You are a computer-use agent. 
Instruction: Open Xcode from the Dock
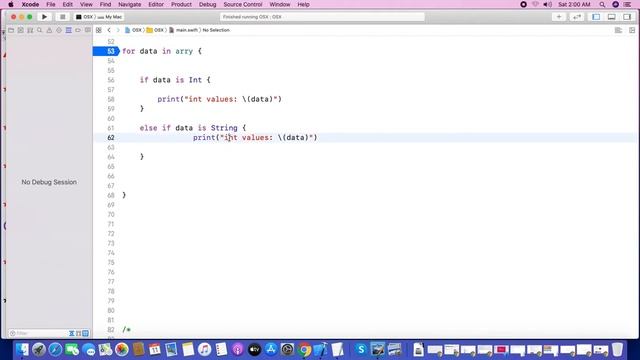point(320,350)
